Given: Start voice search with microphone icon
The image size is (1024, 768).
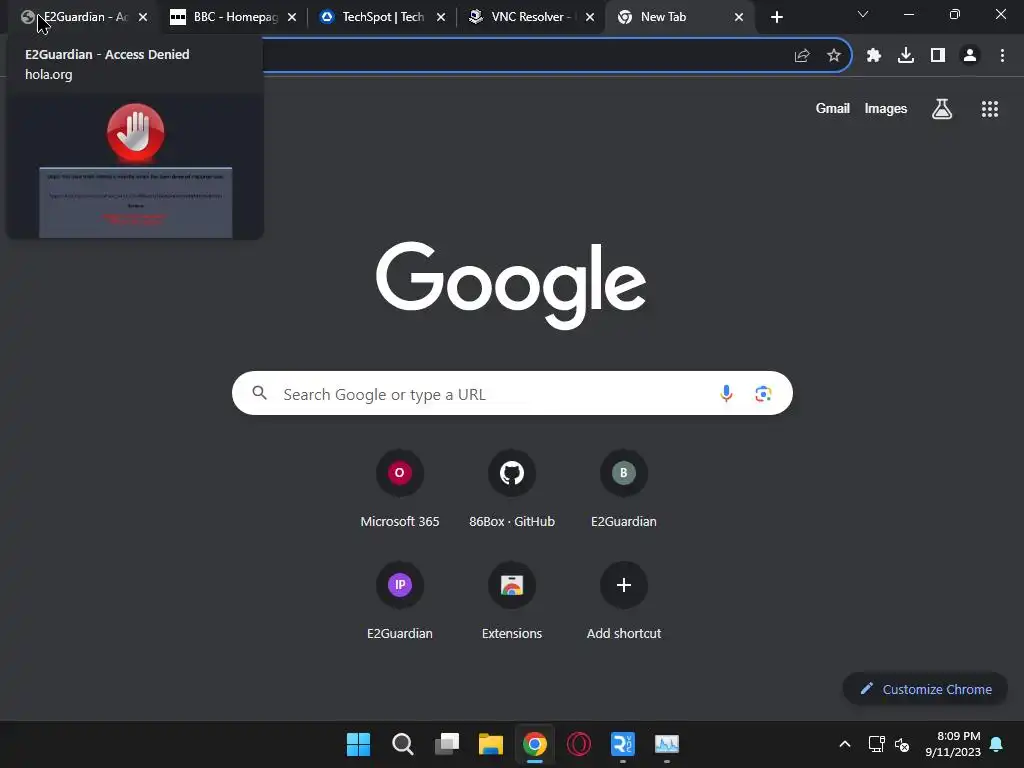Looking at the screenshot, I should (x=726, y=393).
